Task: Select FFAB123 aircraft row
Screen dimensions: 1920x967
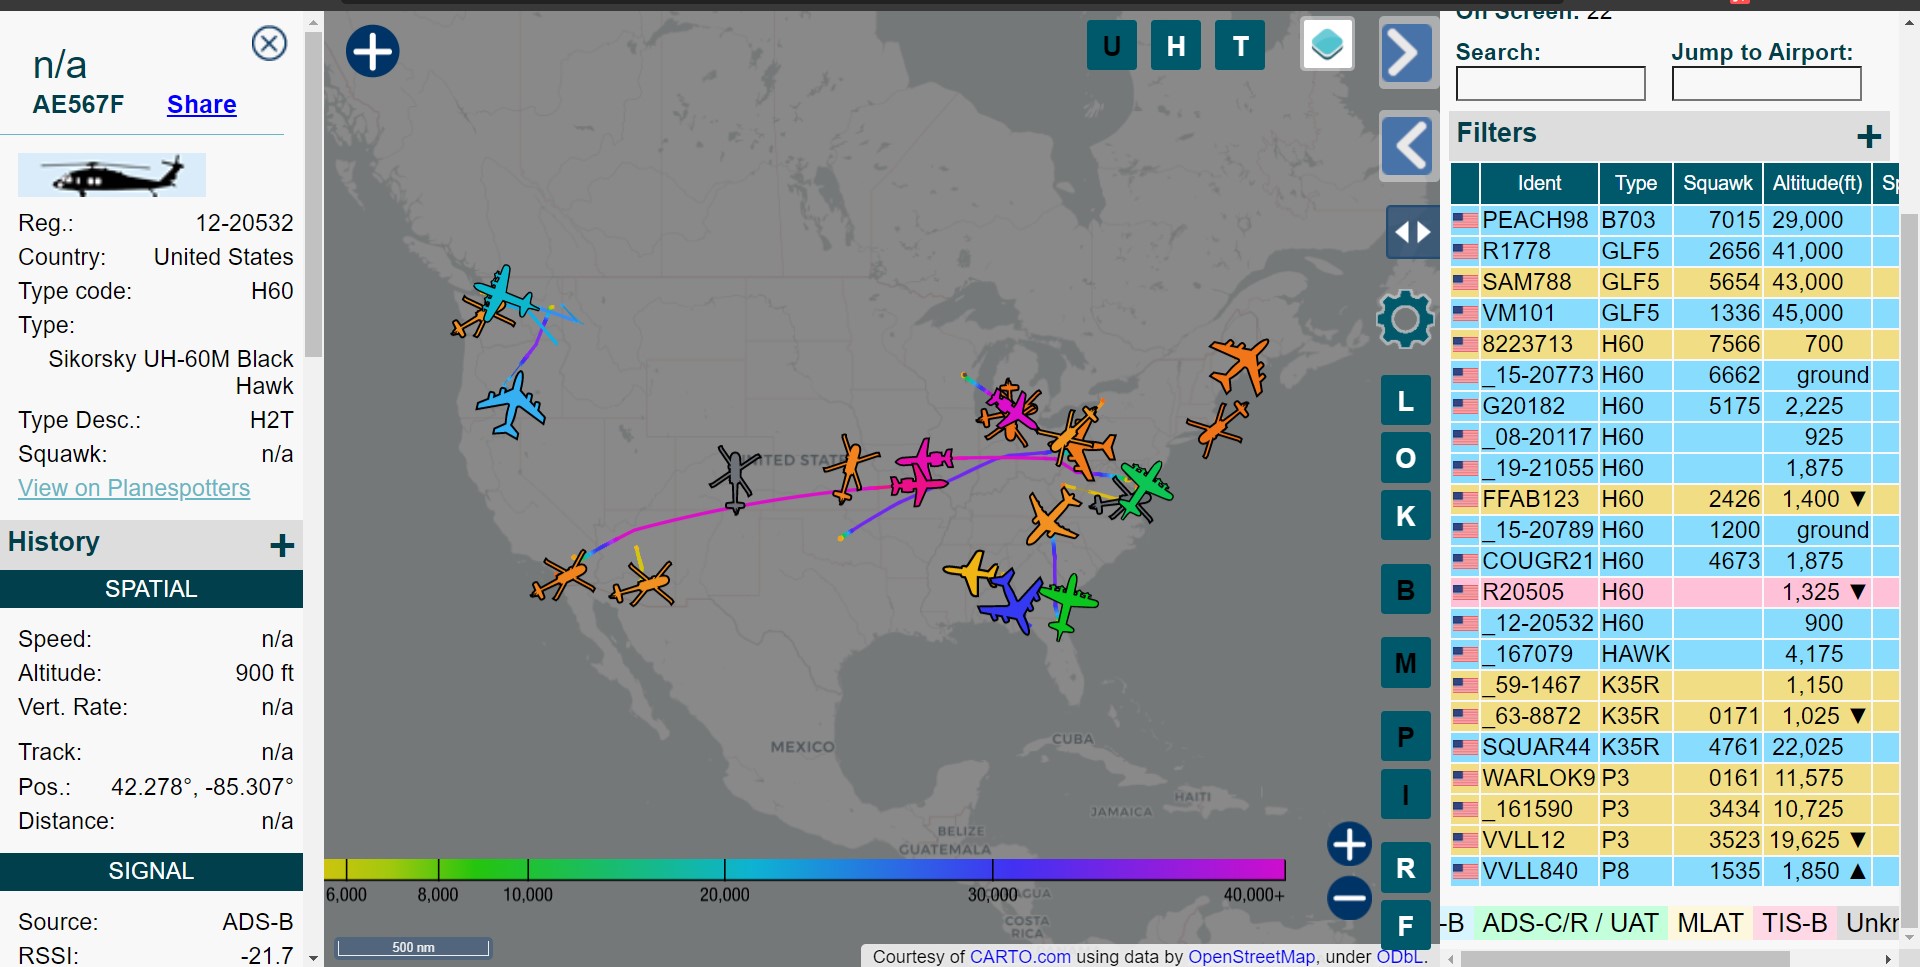Action: (x=1675, y=499)
